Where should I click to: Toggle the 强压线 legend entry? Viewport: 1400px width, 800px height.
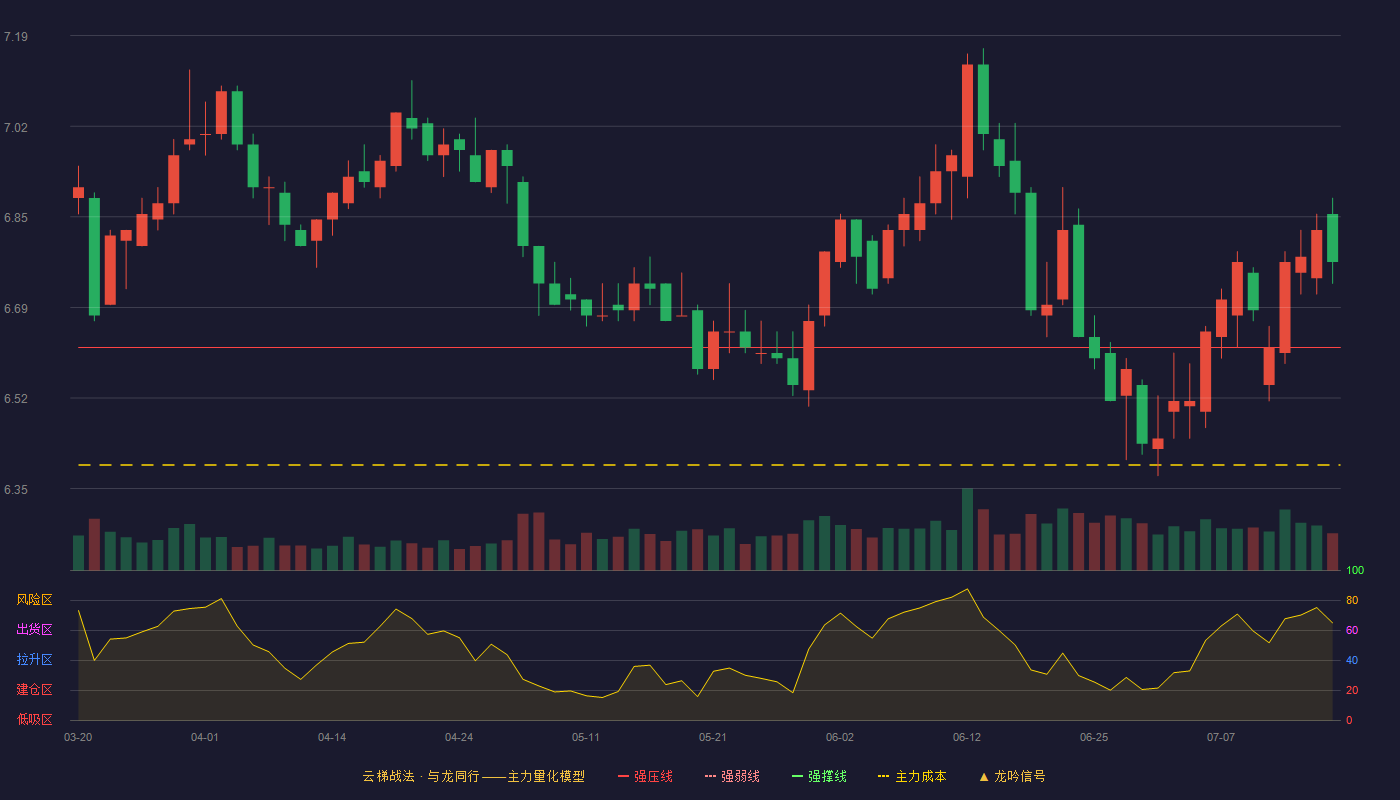click(x=645, y=776)
